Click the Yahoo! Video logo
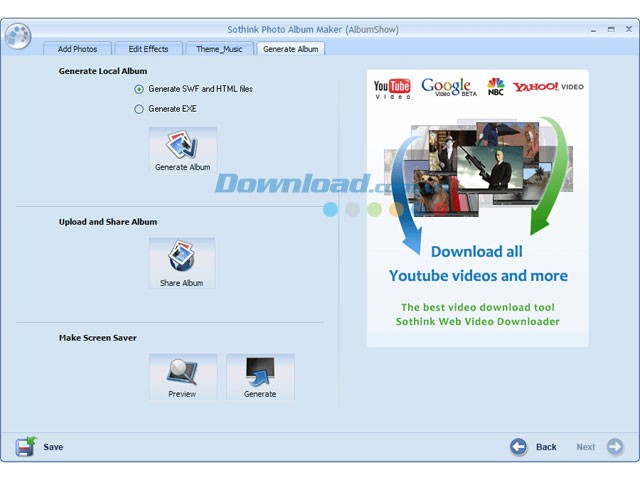Viewport: 640px width, 480px height. 548,87
